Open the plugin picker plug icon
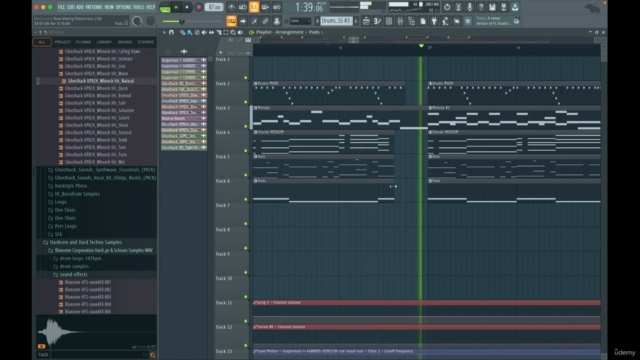This screenshot has height=360, width=640. tap(434, 21)
